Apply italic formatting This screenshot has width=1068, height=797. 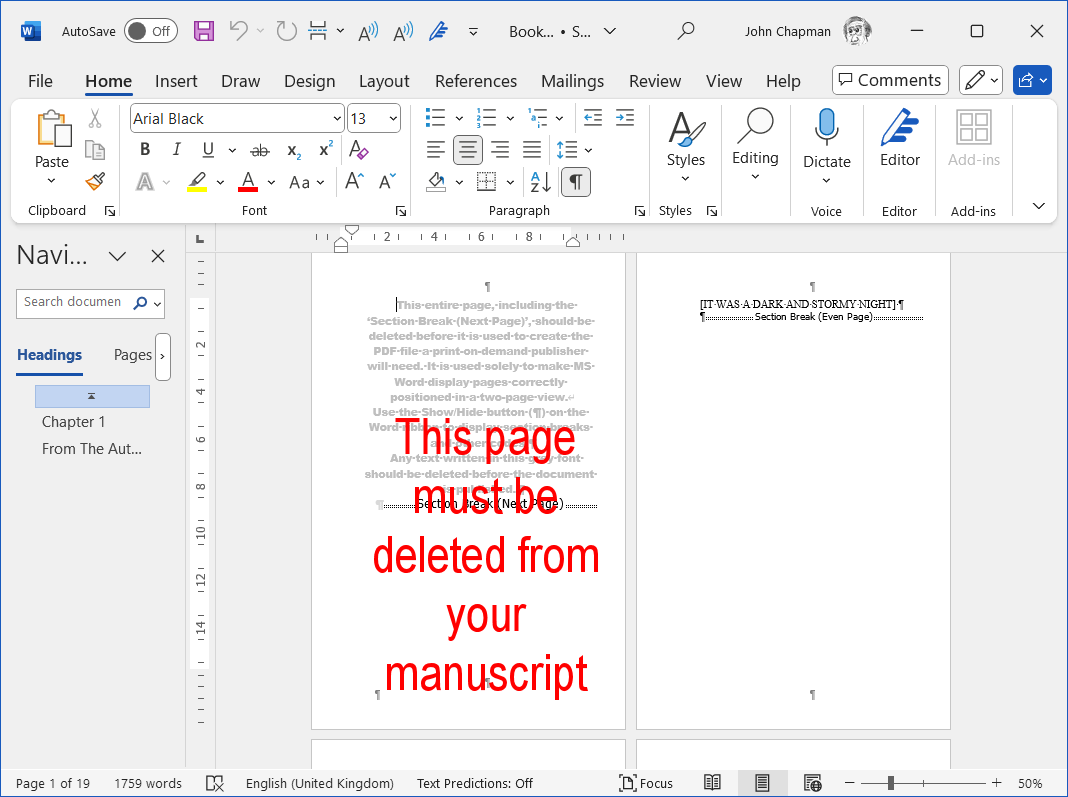(176, 149)
